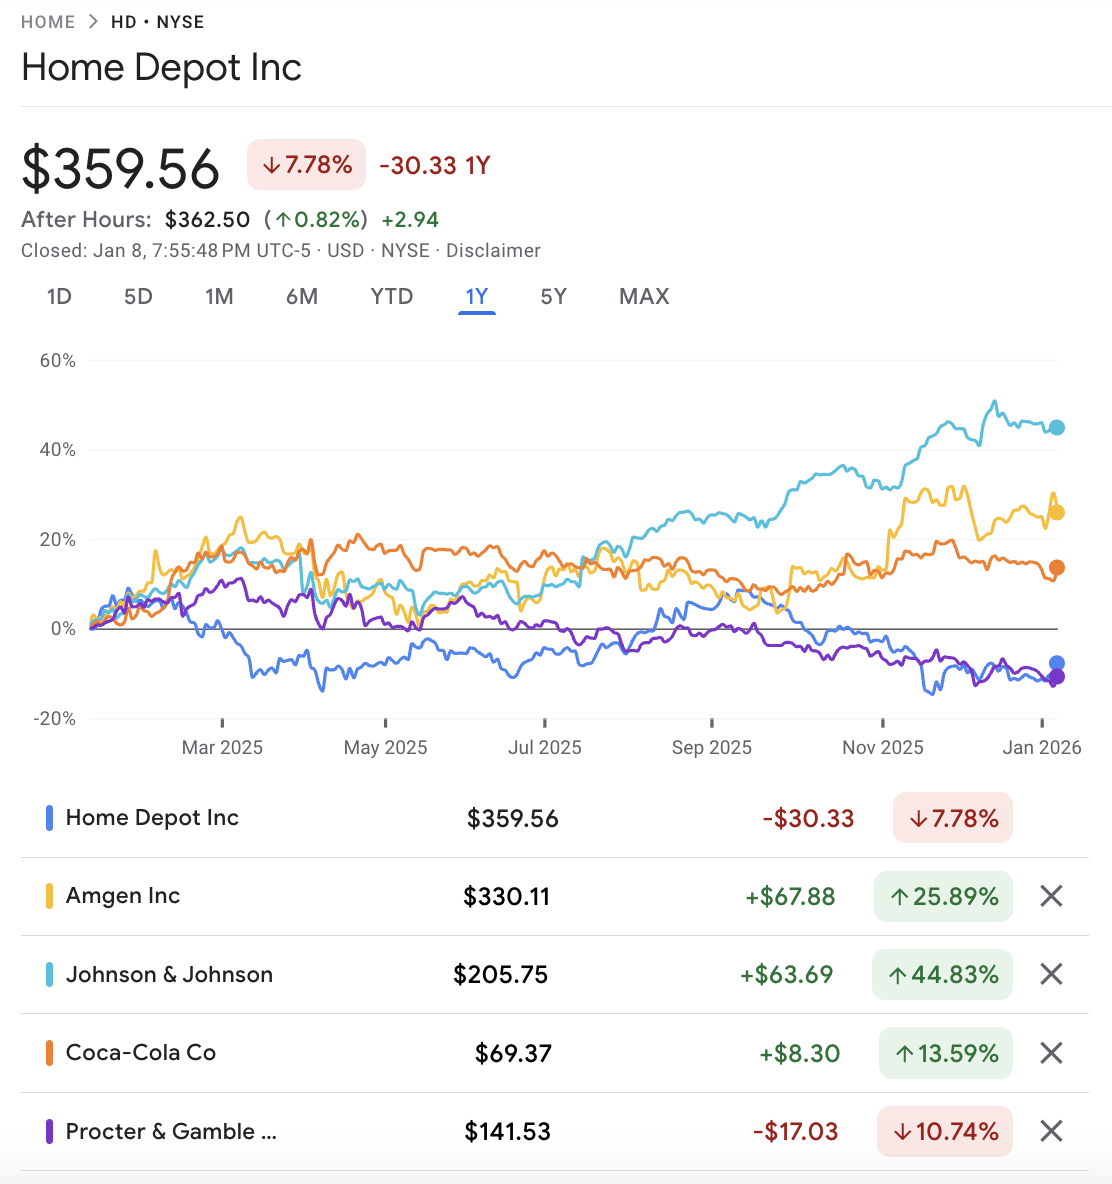Click the Coca-Cola orange chart endpoint dot

tap(1057, 568)
